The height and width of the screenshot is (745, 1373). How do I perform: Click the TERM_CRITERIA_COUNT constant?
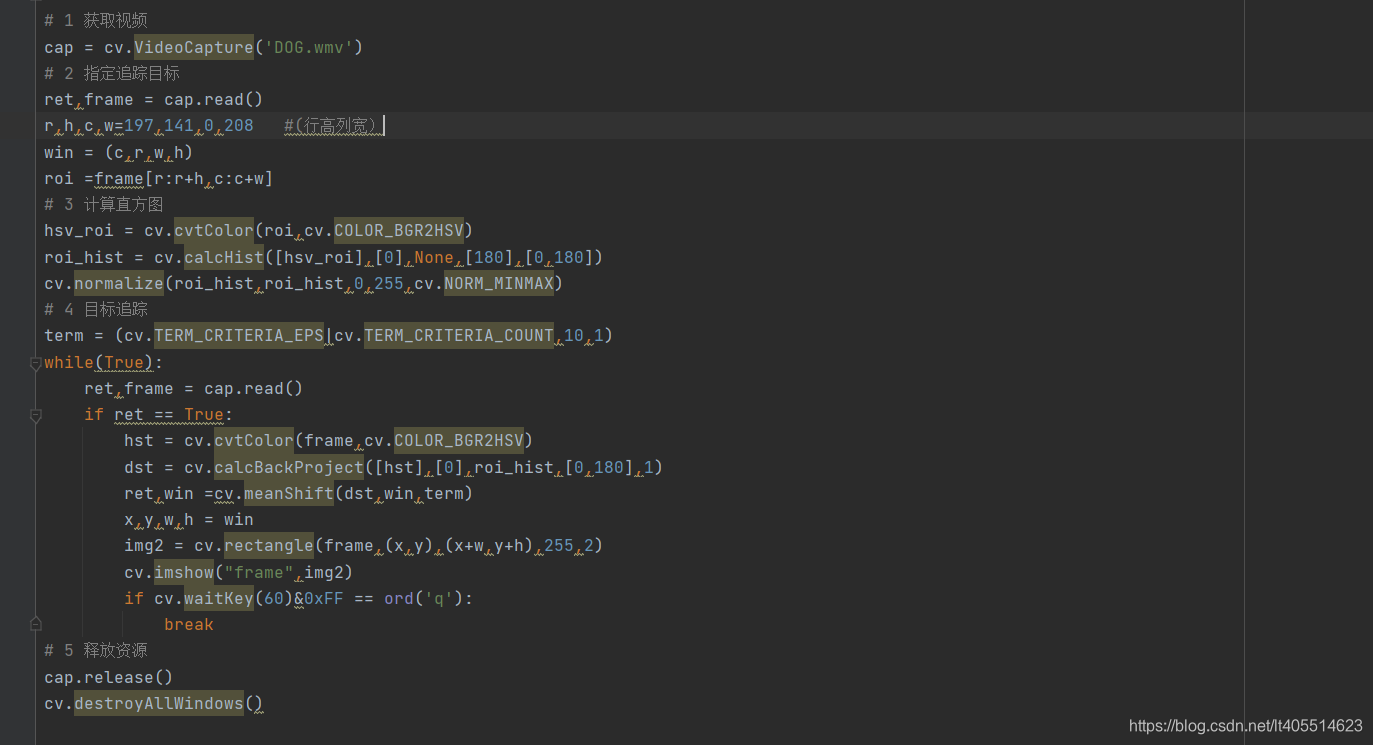(459, 335)
